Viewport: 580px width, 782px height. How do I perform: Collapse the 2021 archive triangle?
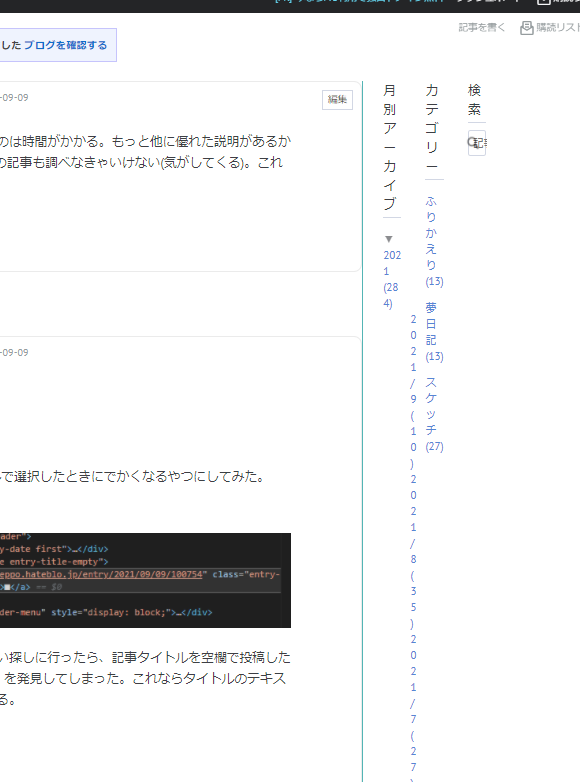pyautogui.click(x=389, y=239)
